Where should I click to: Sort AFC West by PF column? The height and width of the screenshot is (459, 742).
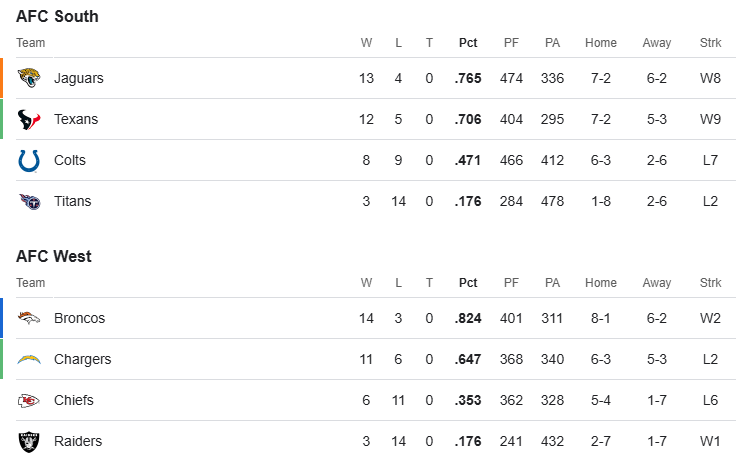point(511,283)
